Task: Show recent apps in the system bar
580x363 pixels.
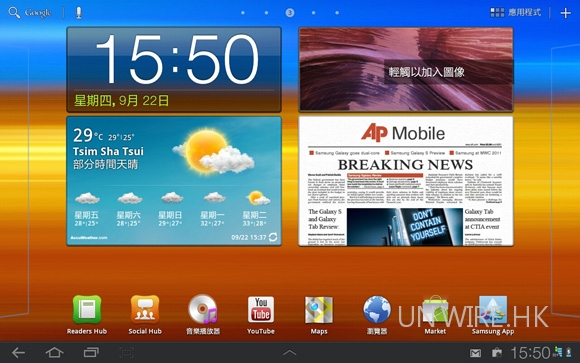Action: coord(91,353)
